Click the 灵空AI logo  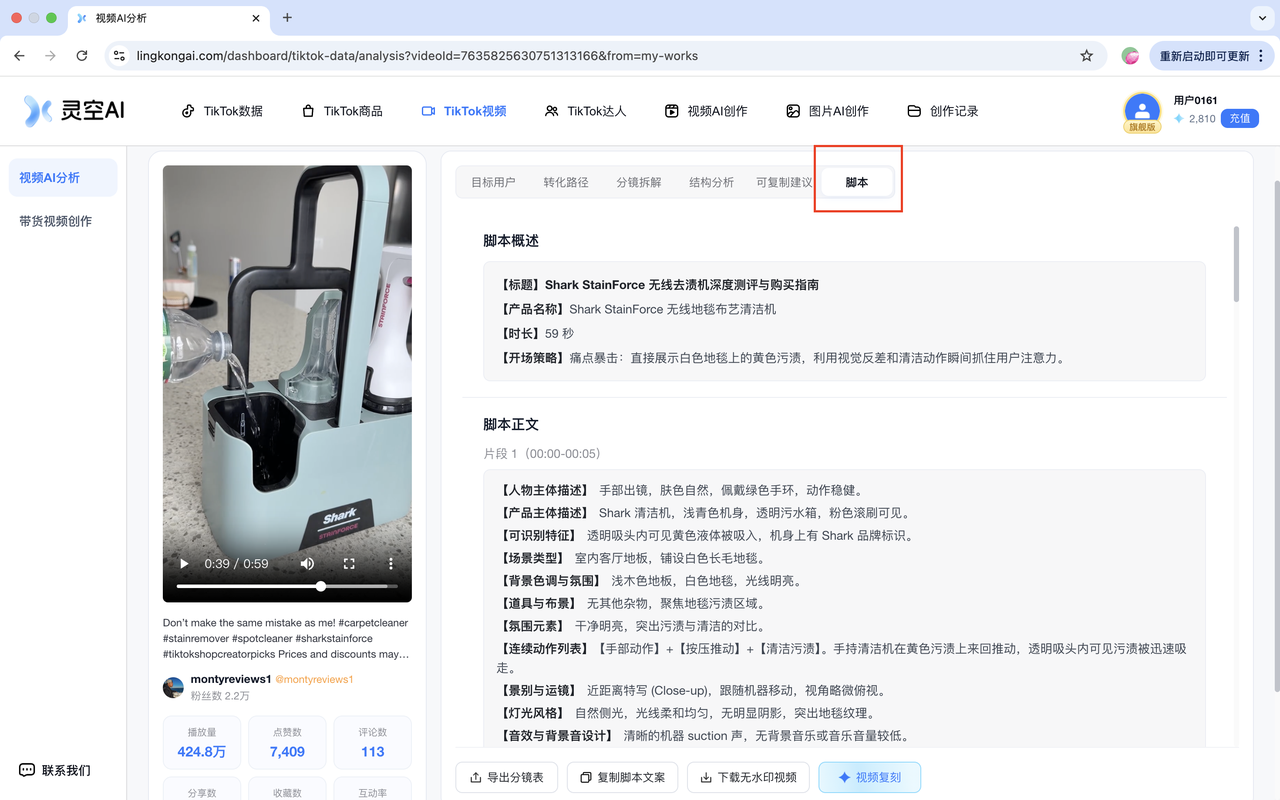(x=75, y=111)
